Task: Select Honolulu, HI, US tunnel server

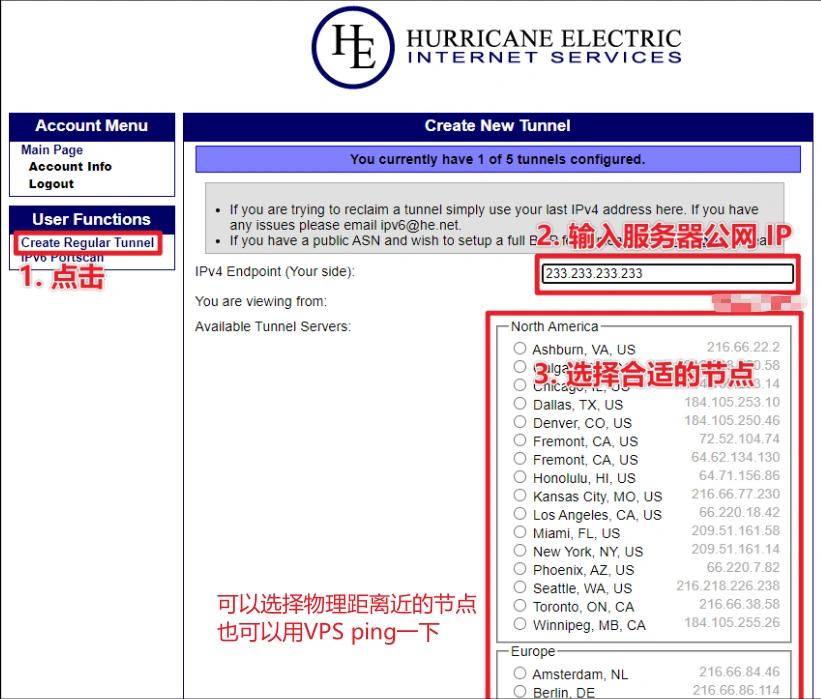Action: [519, 477]
